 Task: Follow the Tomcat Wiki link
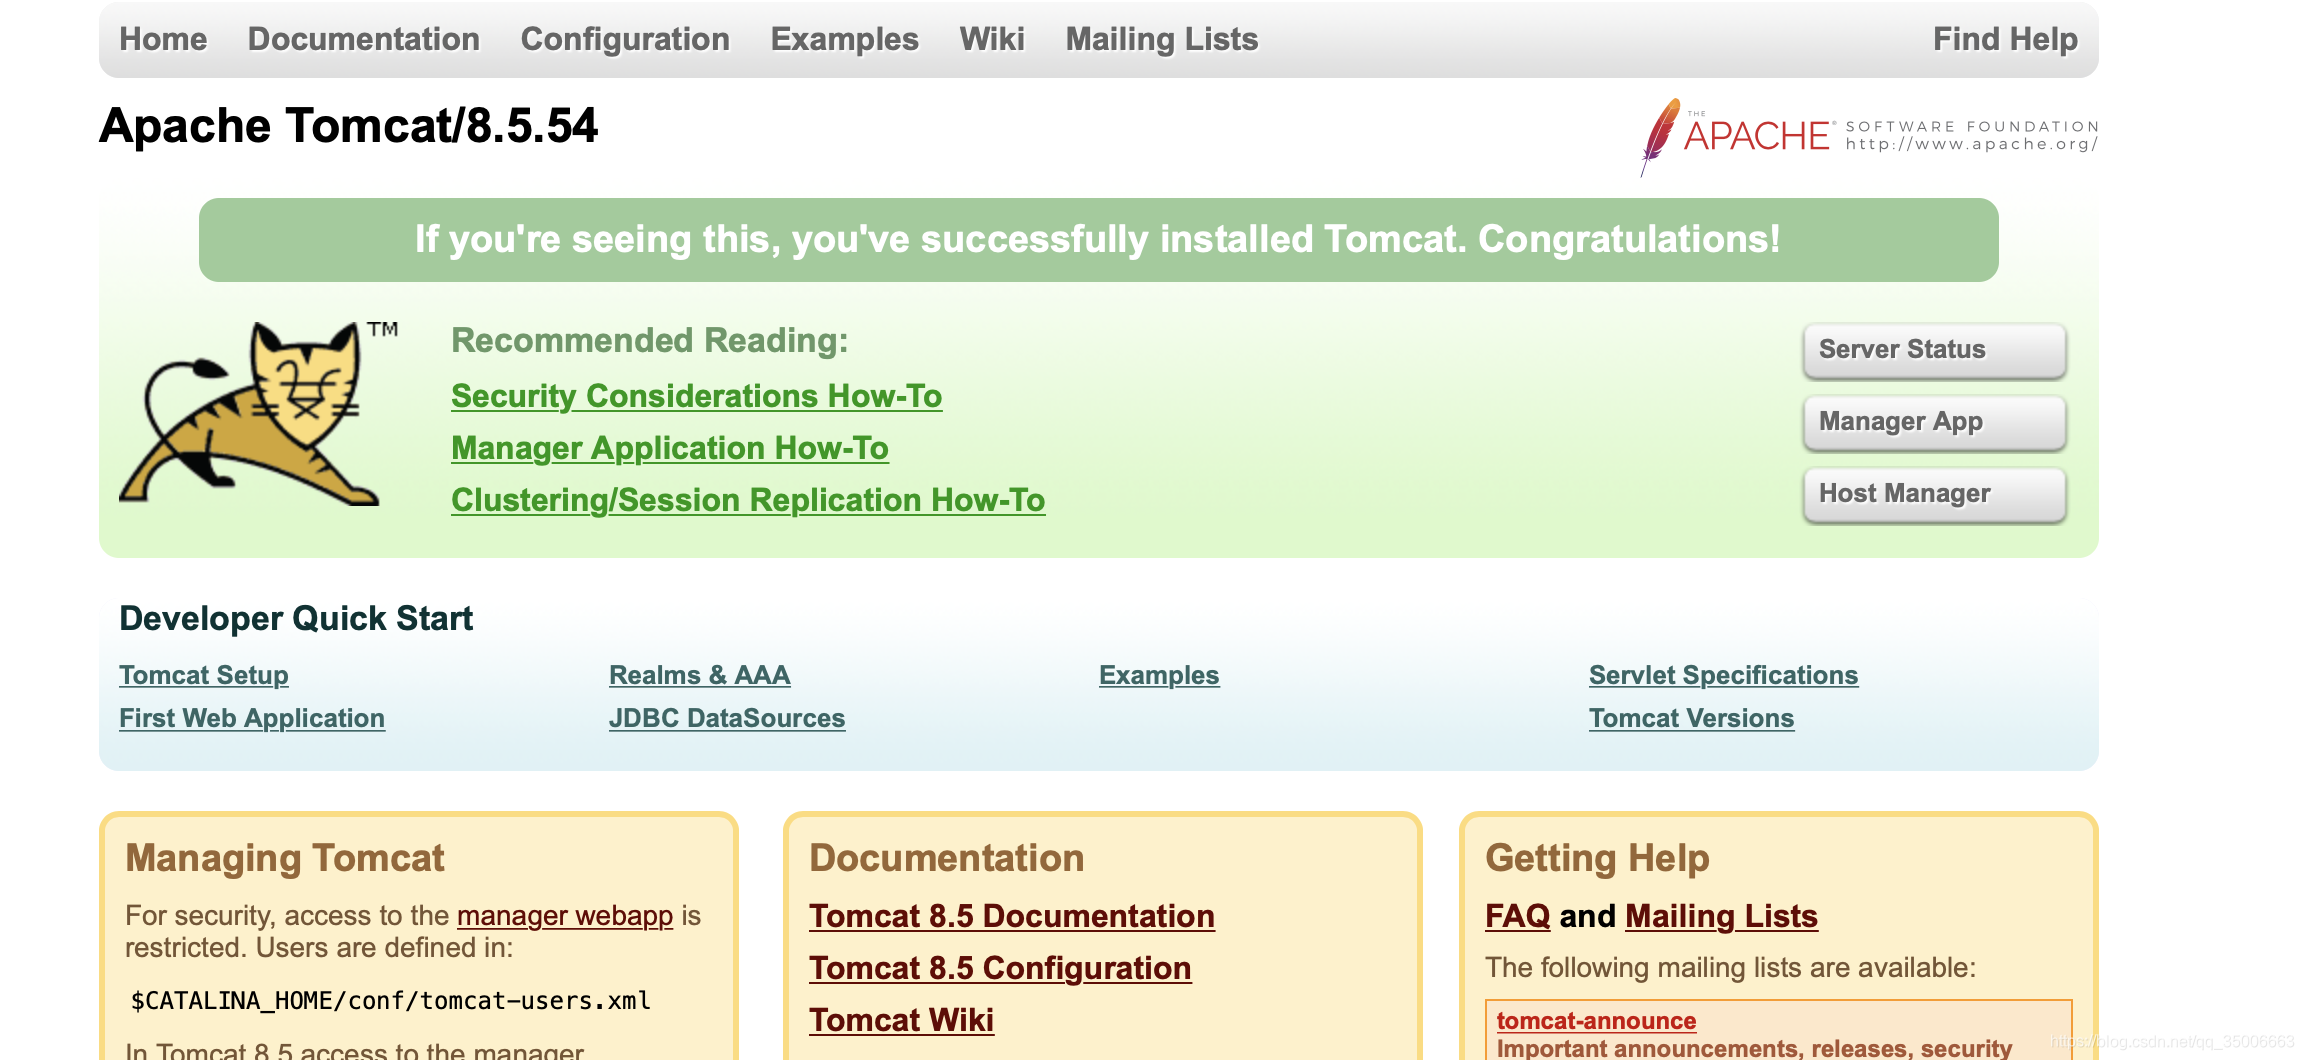[x=901, y=1020]
